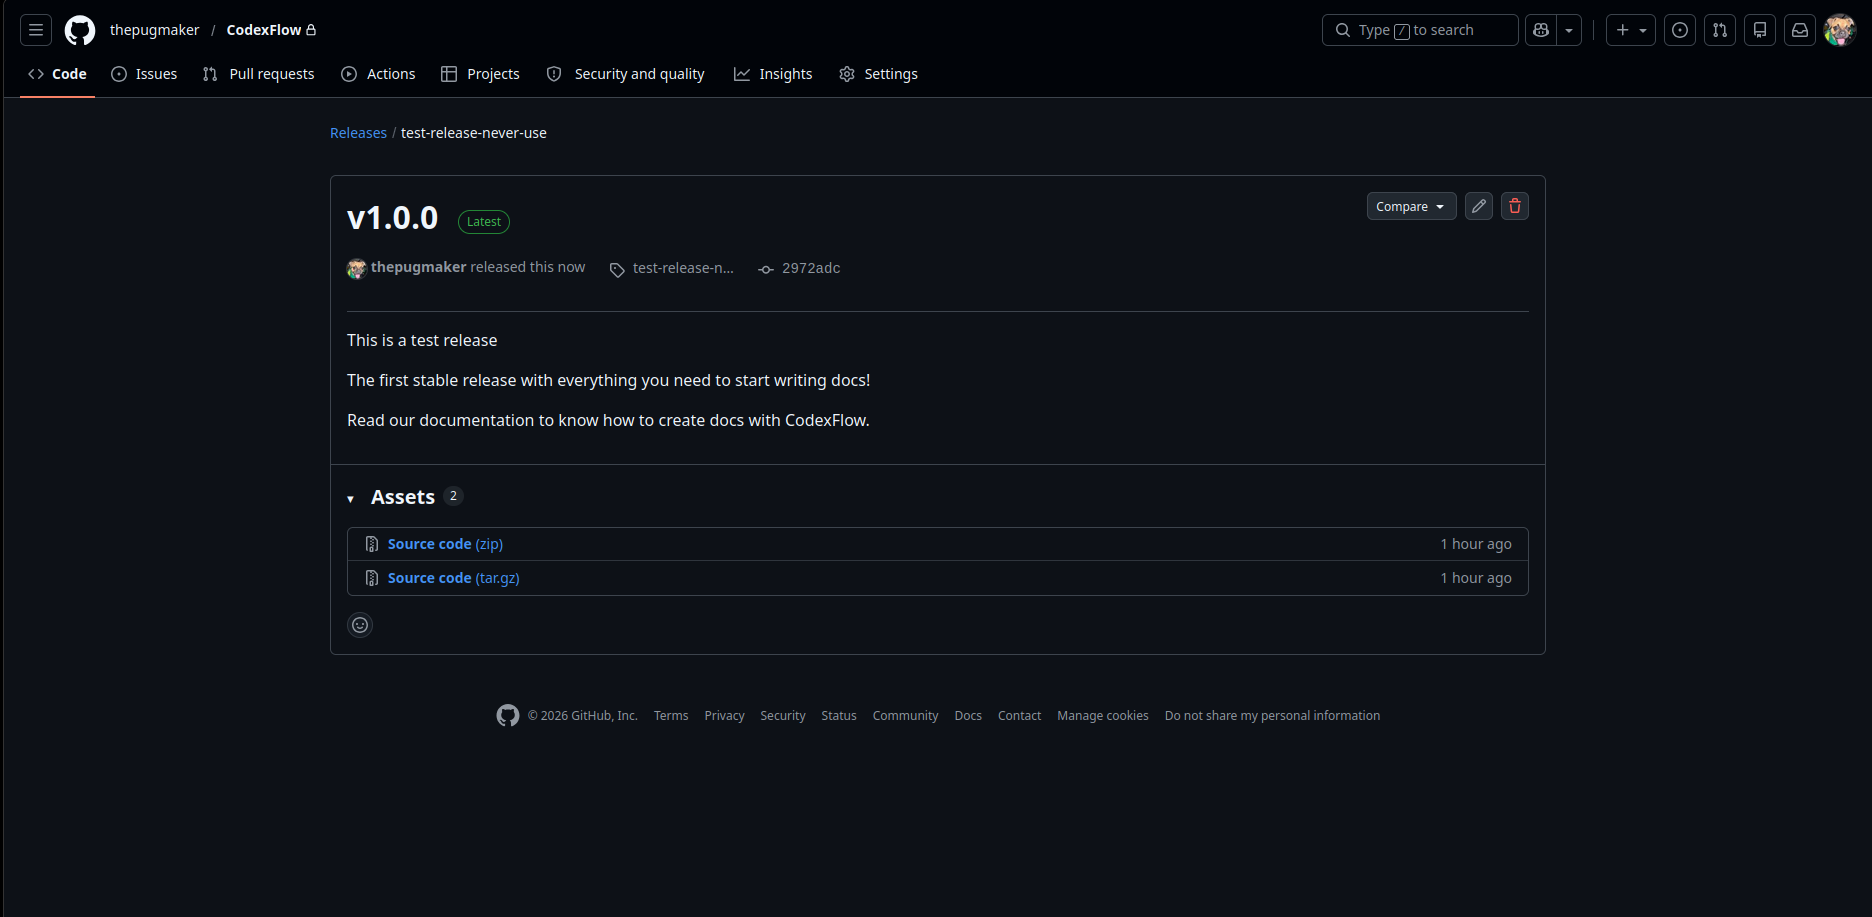Open the Community footer link
1872x917 pixels.
(x=905, y=716)
